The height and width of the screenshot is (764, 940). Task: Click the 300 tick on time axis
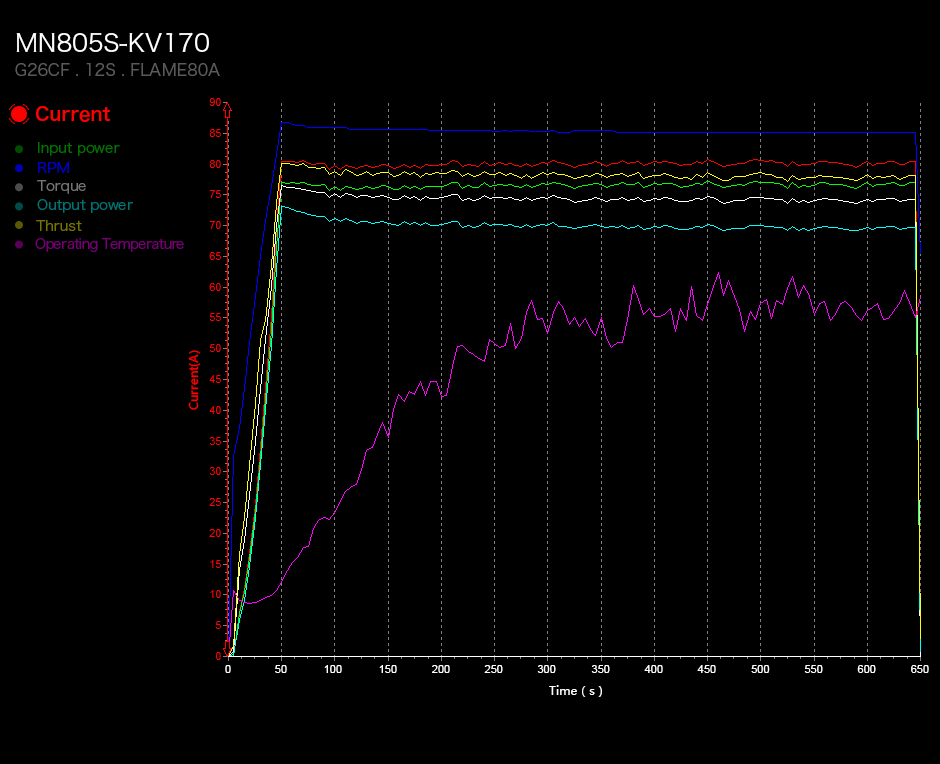[x=547, y=669]
